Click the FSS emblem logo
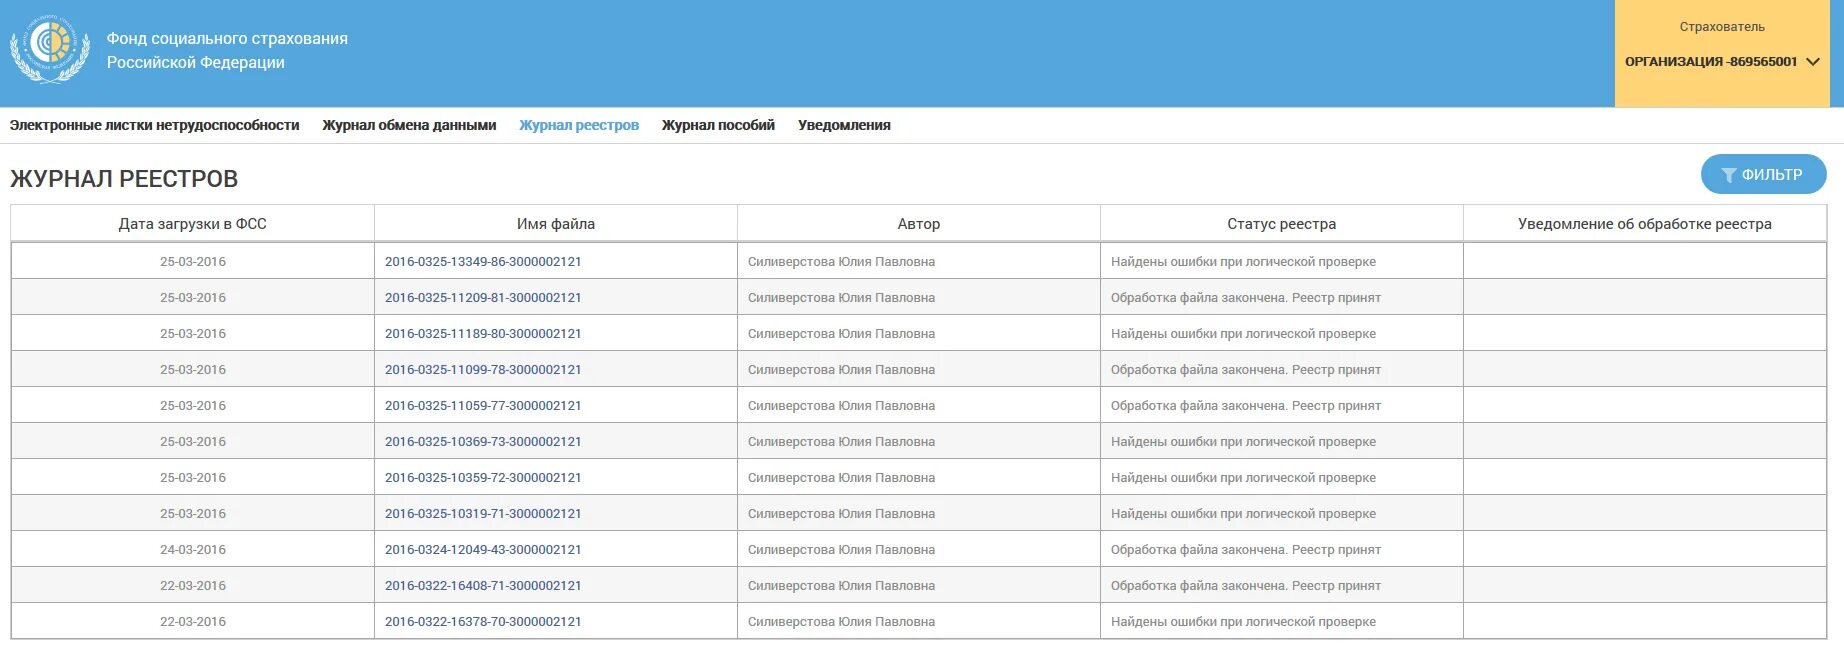Viewport: 1844px width, 653px height. (50, 48)
